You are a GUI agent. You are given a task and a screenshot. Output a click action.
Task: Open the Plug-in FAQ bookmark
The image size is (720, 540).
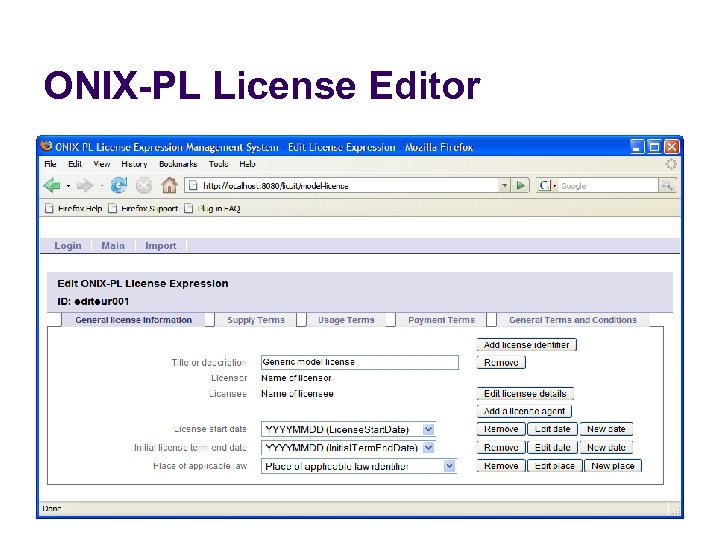click(212, 208)
